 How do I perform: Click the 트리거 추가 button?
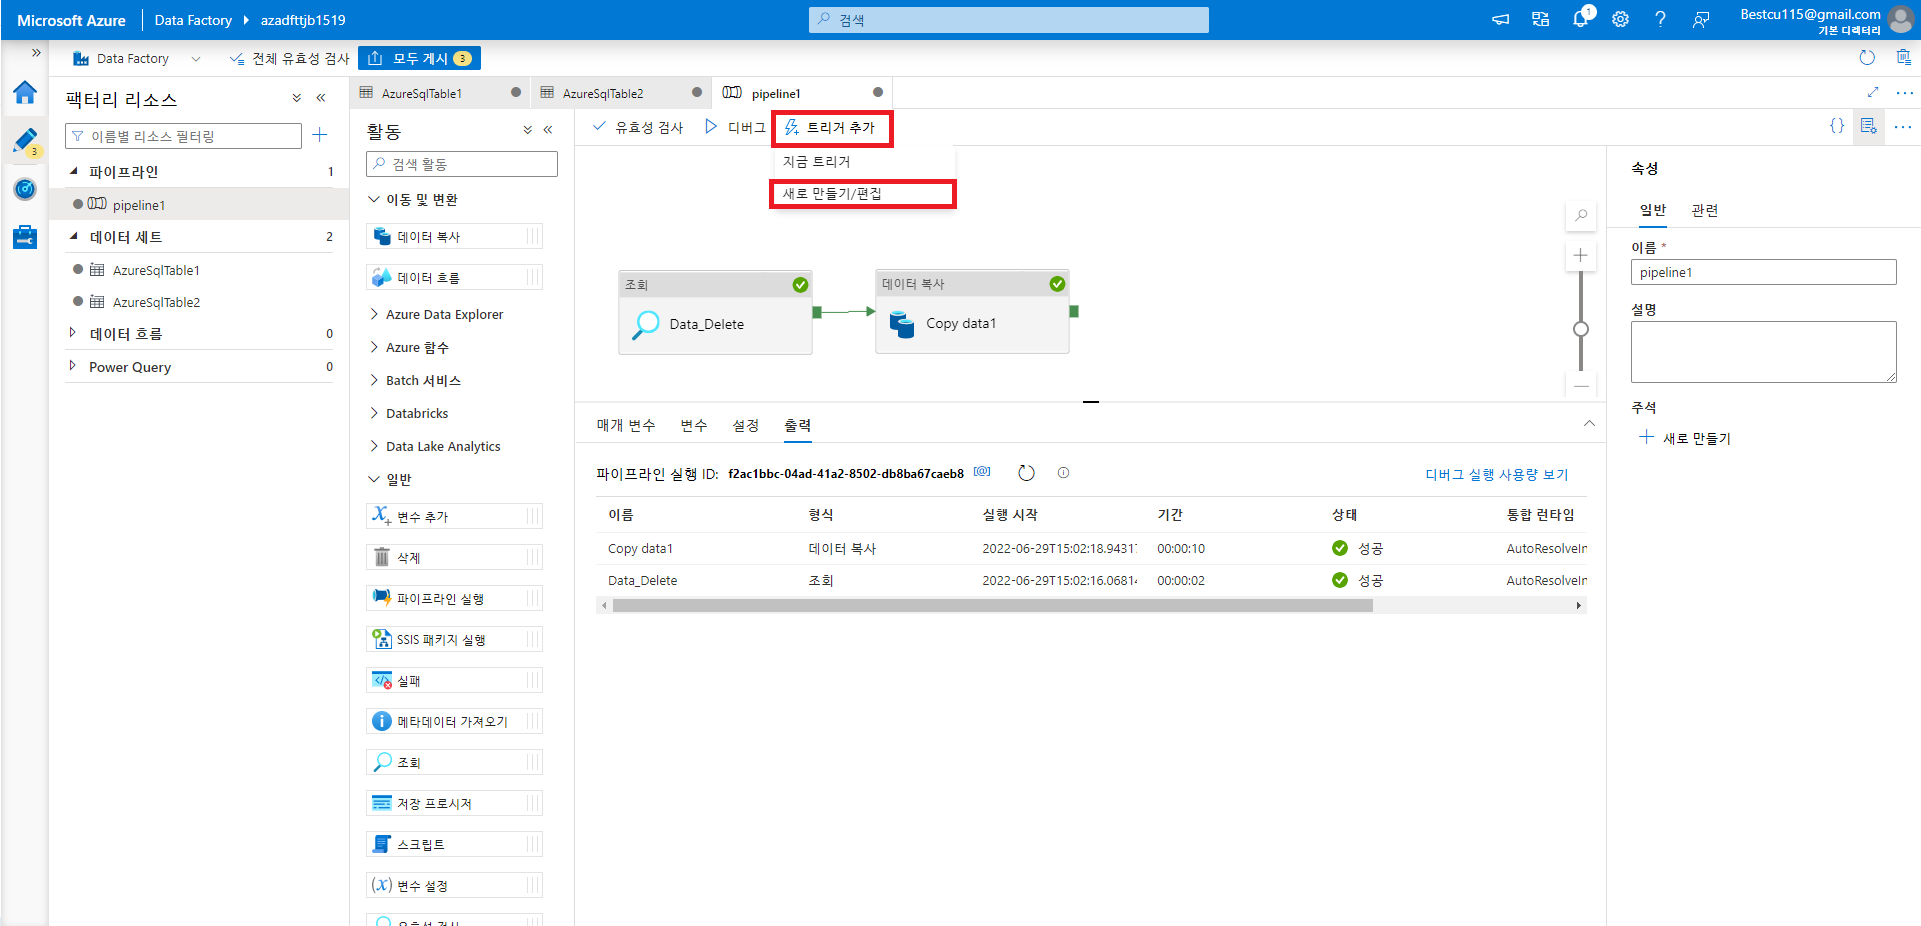coord(830,127)
